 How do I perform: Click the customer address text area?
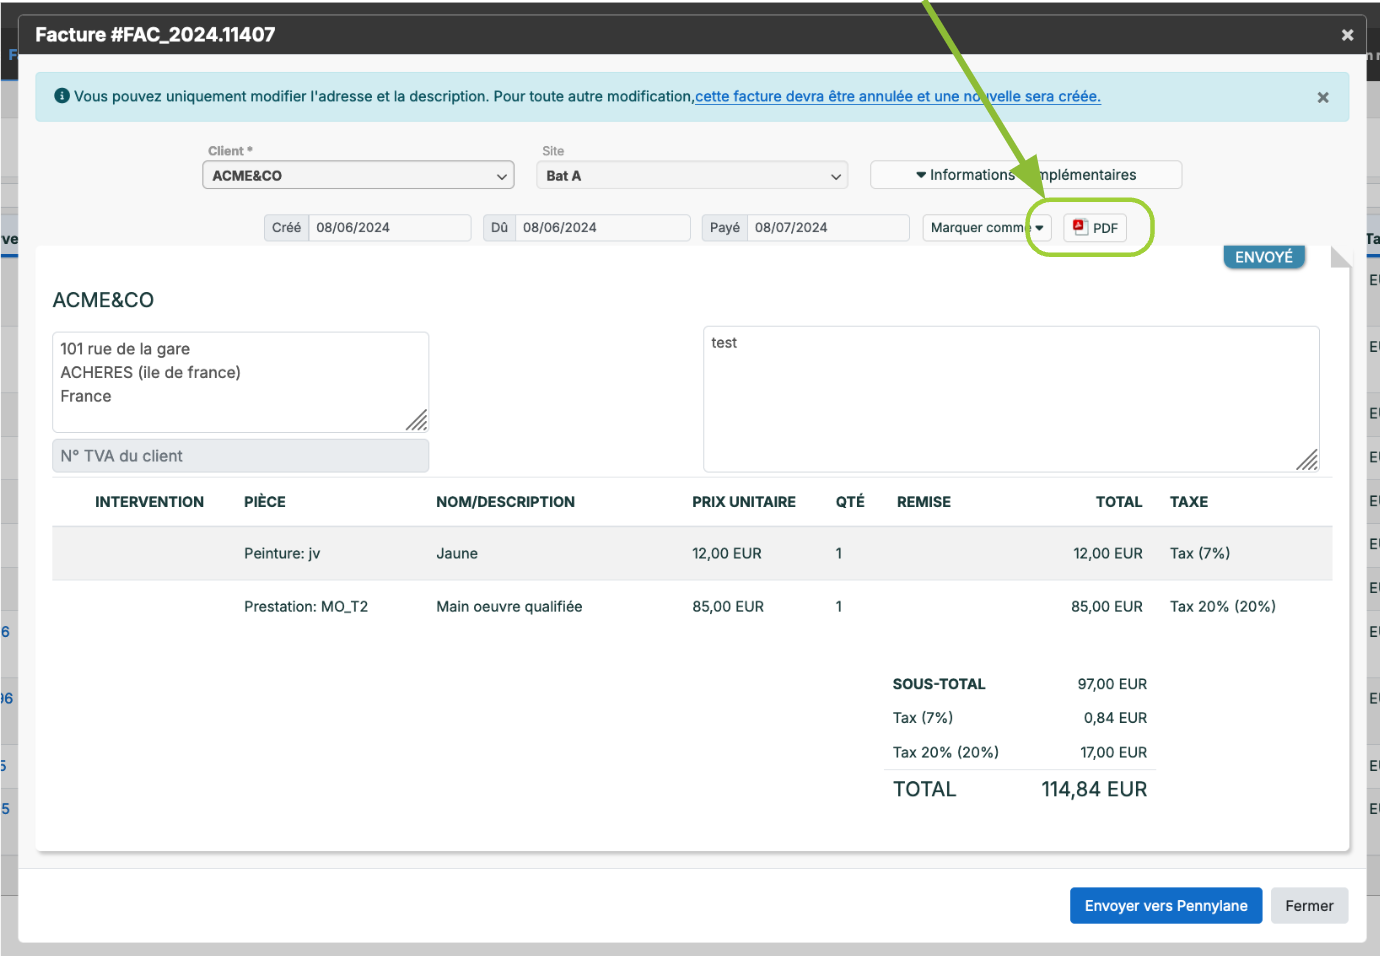tap(240, 382)
